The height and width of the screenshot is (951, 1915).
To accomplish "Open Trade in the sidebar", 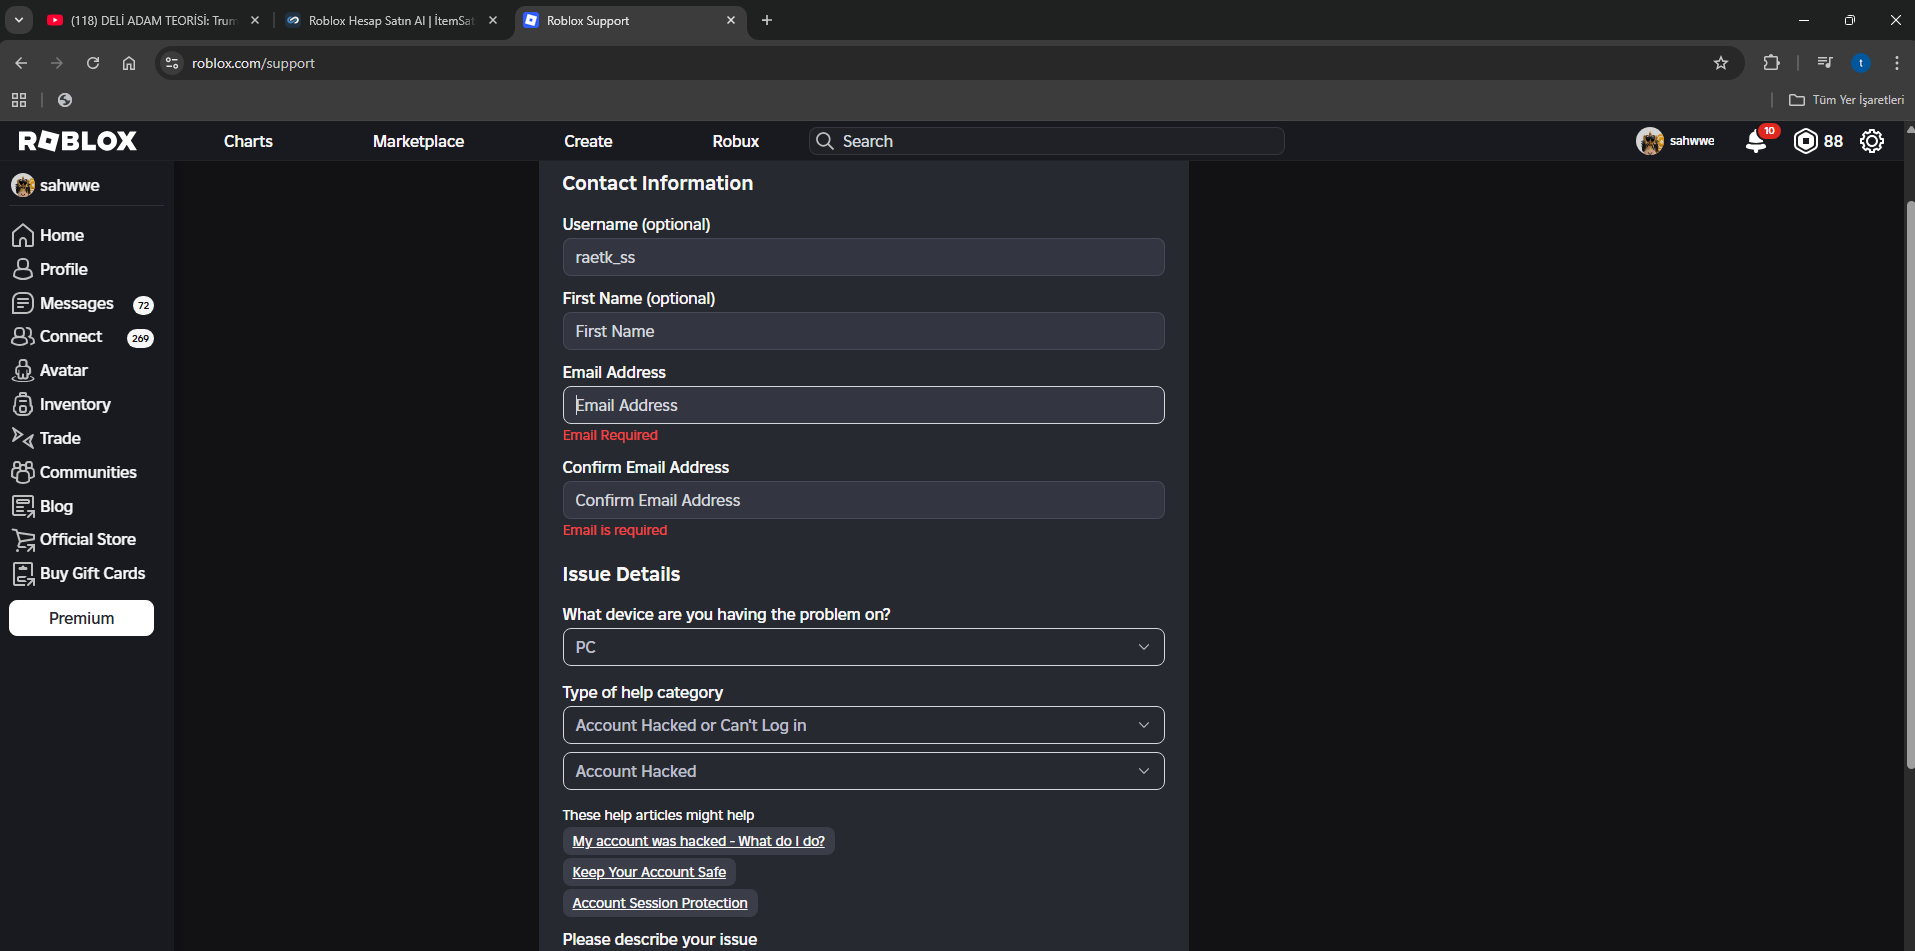I will [46, 438].
